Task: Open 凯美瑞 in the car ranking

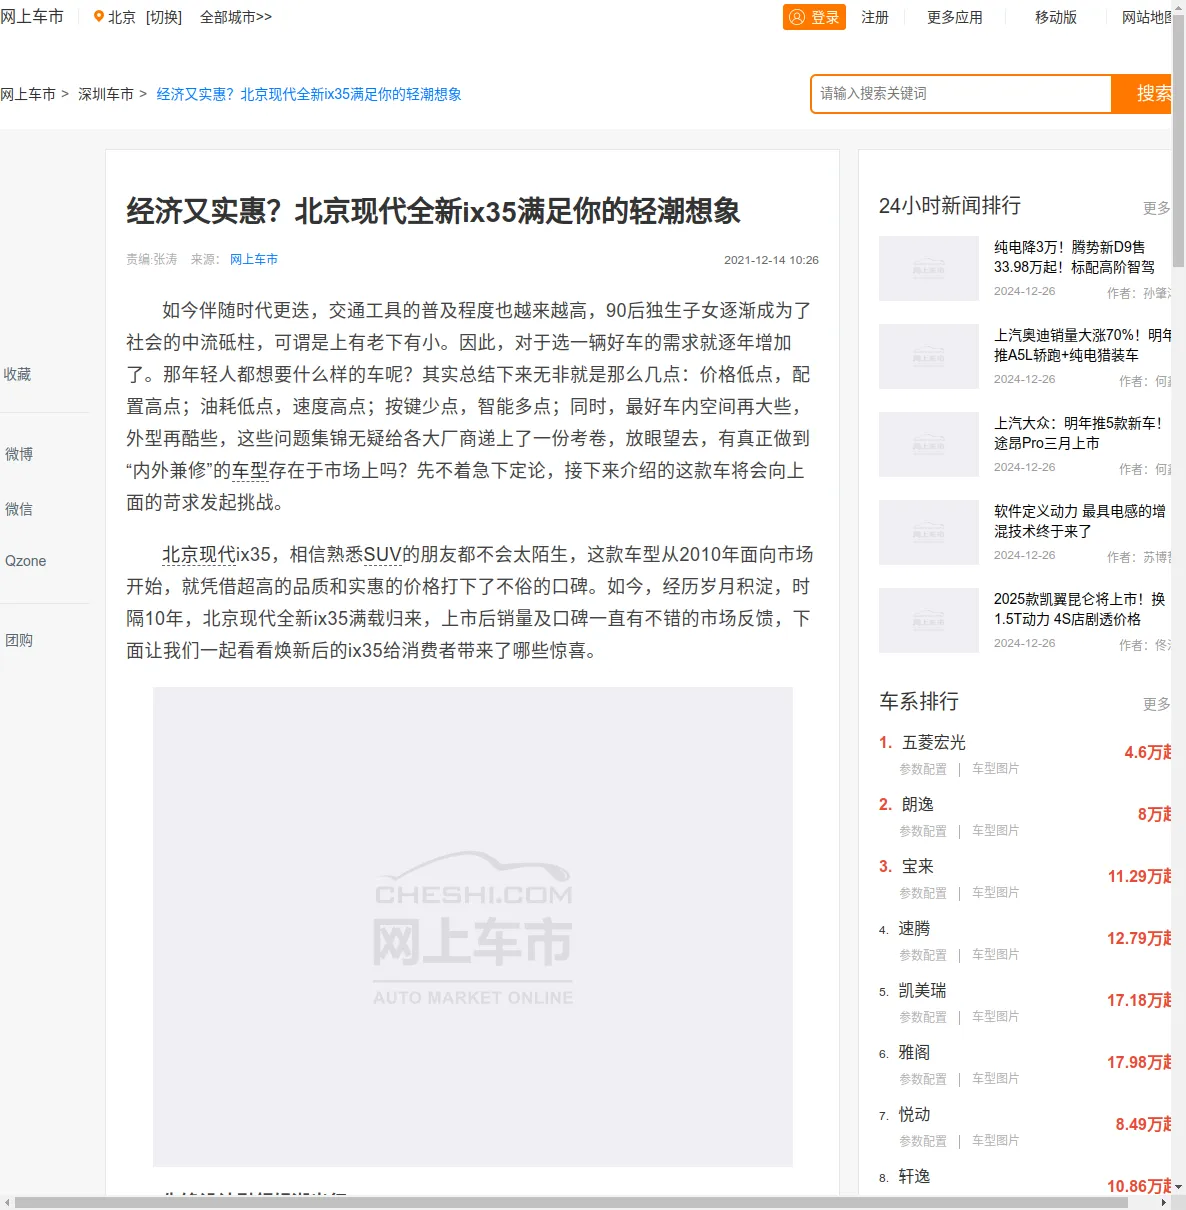Action: [922, 990]
